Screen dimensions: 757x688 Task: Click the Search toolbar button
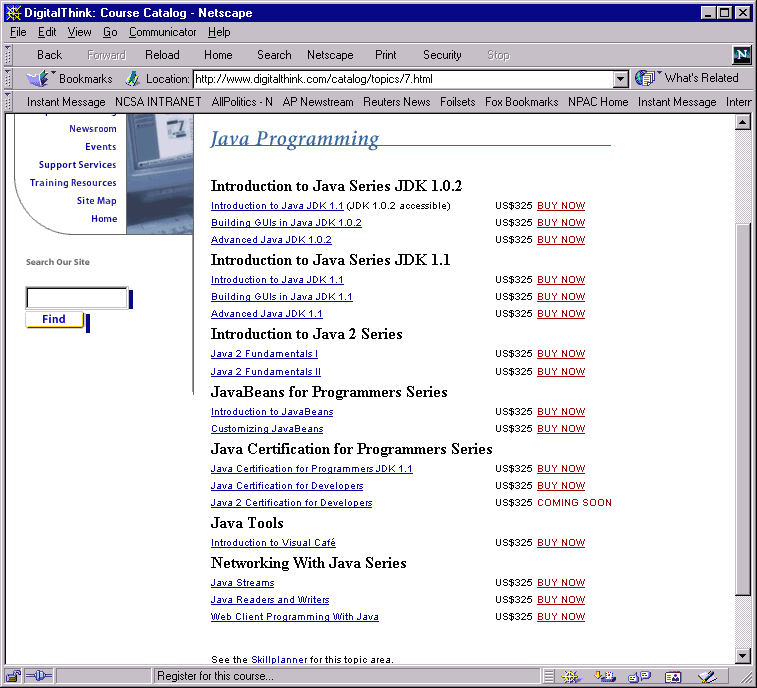pos(274,55)
